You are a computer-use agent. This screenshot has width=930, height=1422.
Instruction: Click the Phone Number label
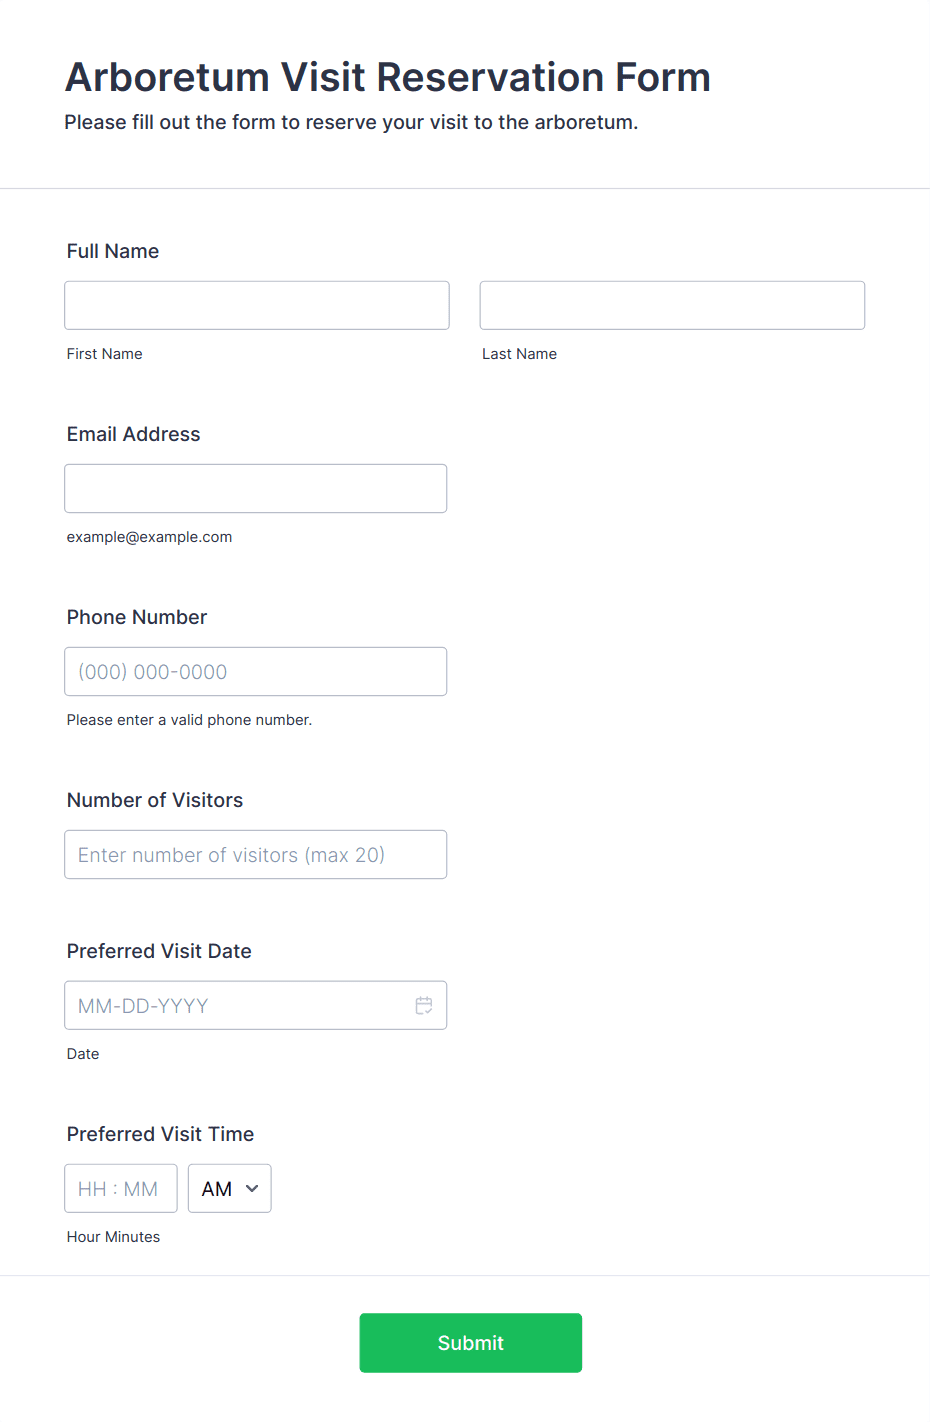click(x=137, y=617)
